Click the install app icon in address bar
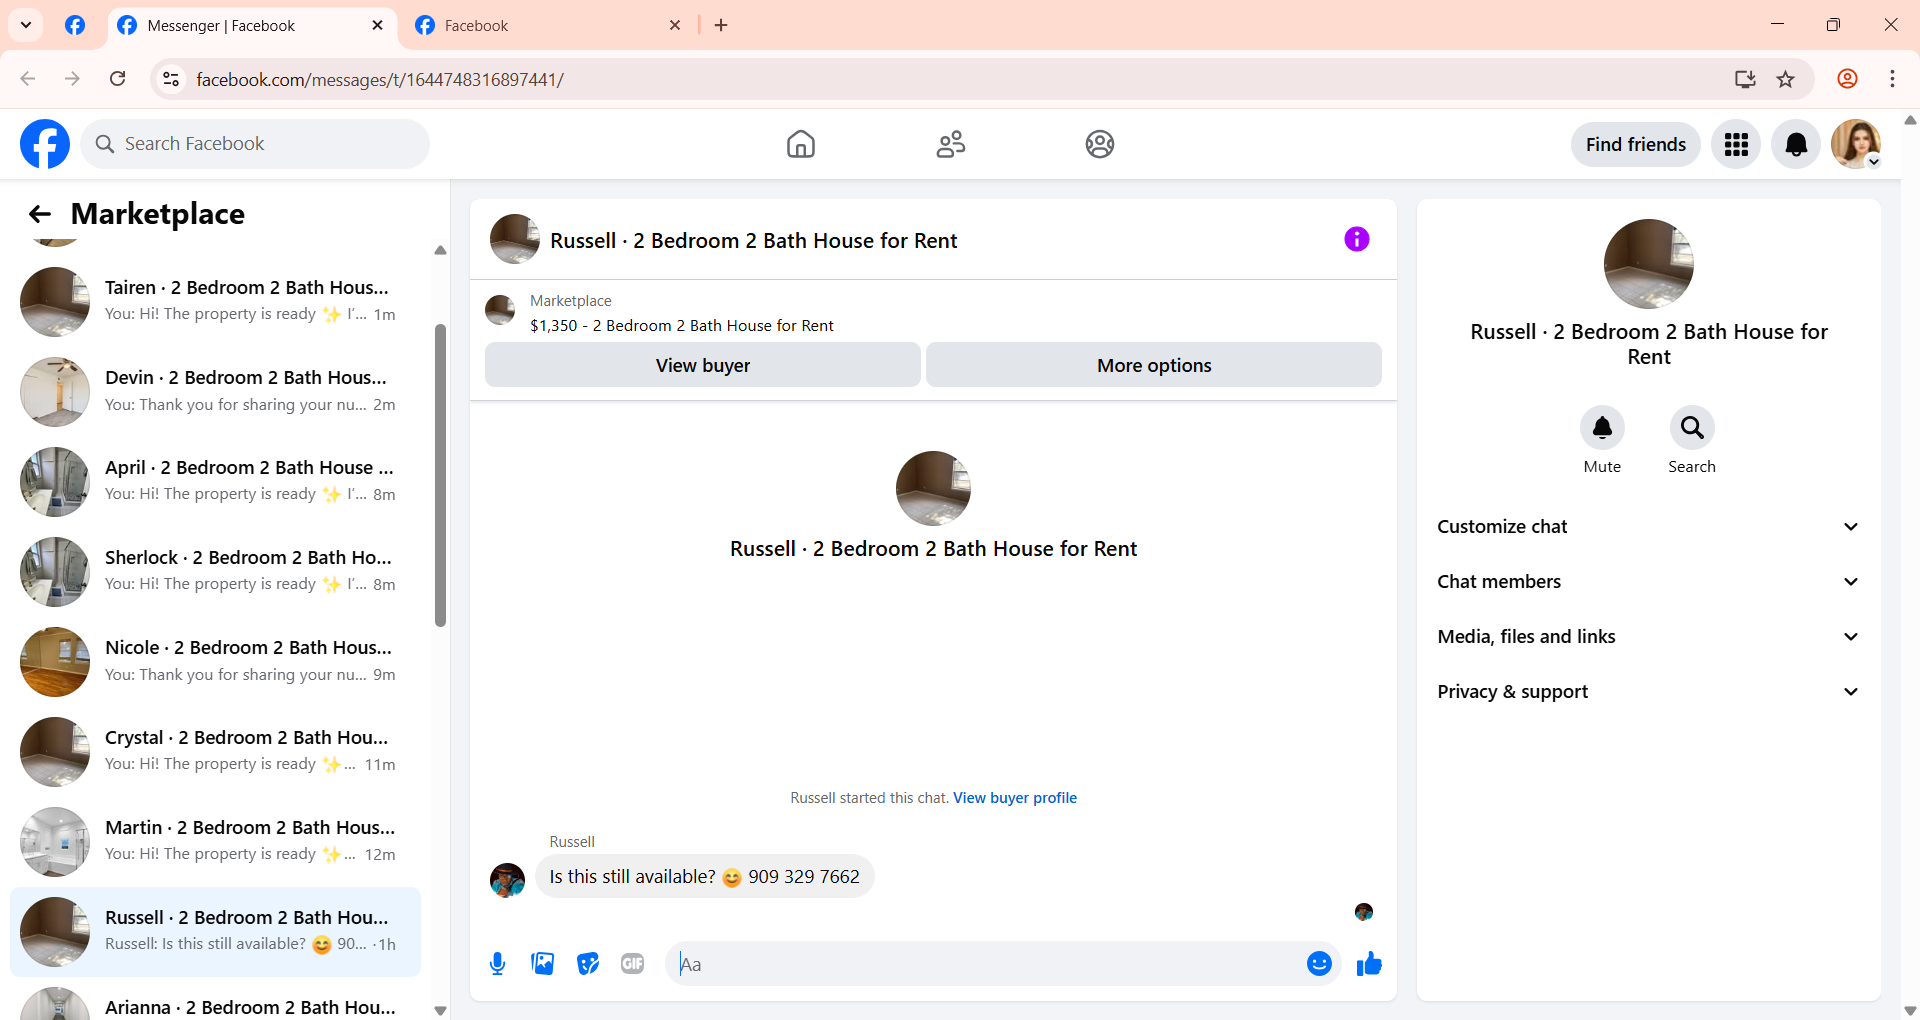Image resolution: width=1920 pixels, height=1020 pixels. tap(1745, 79)
